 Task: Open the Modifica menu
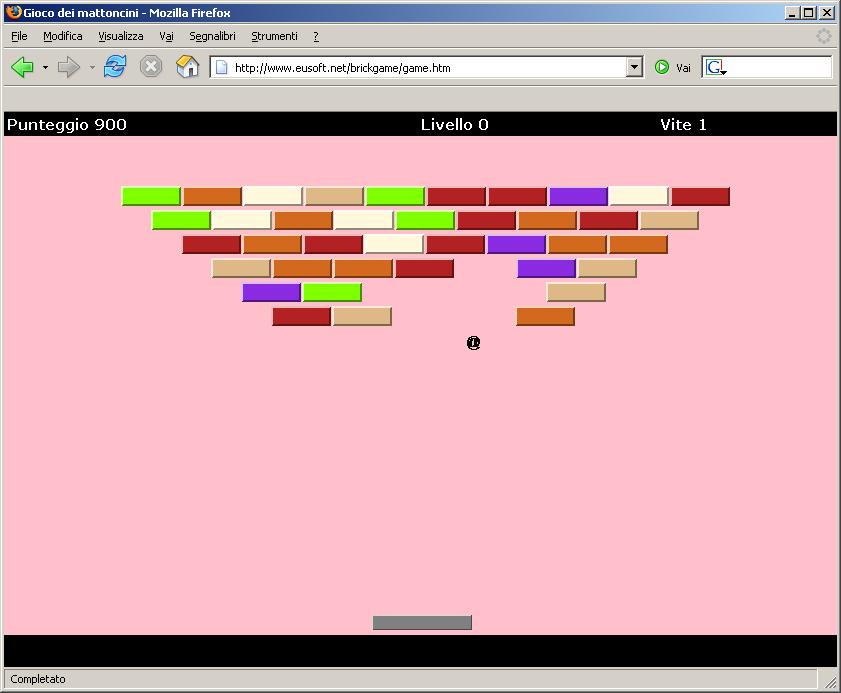tap(63, 36)
